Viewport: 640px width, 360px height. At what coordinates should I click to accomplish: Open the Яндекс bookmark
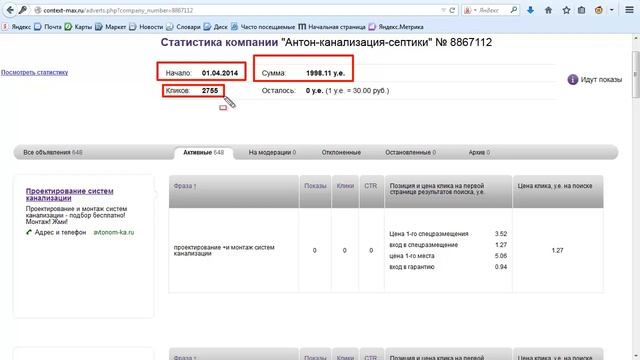(17, 27)
